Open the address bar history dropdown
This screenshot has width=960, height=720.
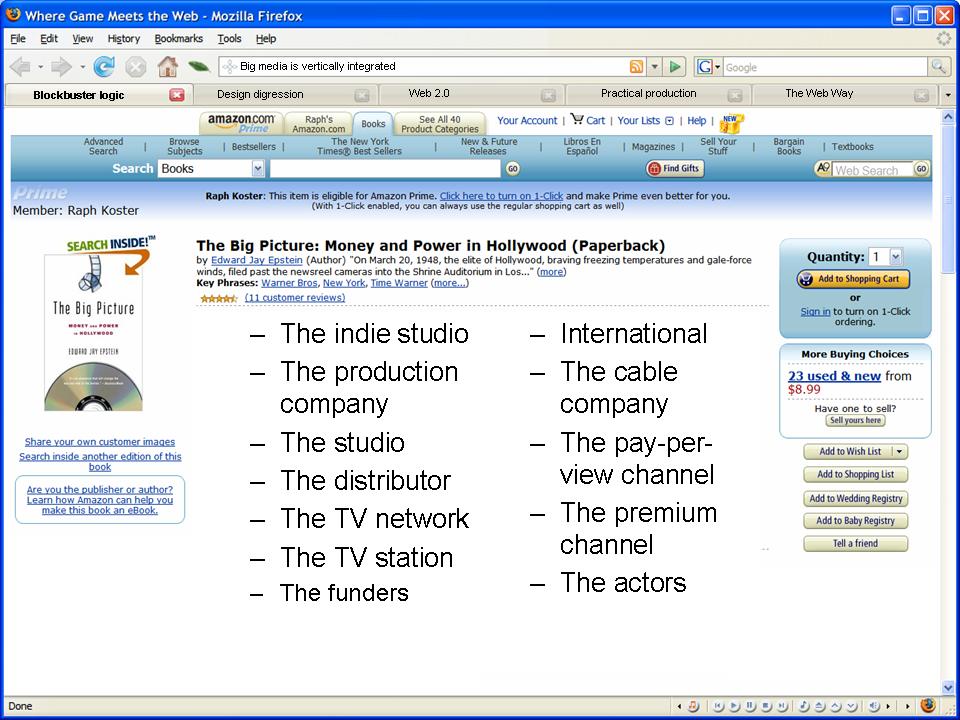[x=655, y=66]
